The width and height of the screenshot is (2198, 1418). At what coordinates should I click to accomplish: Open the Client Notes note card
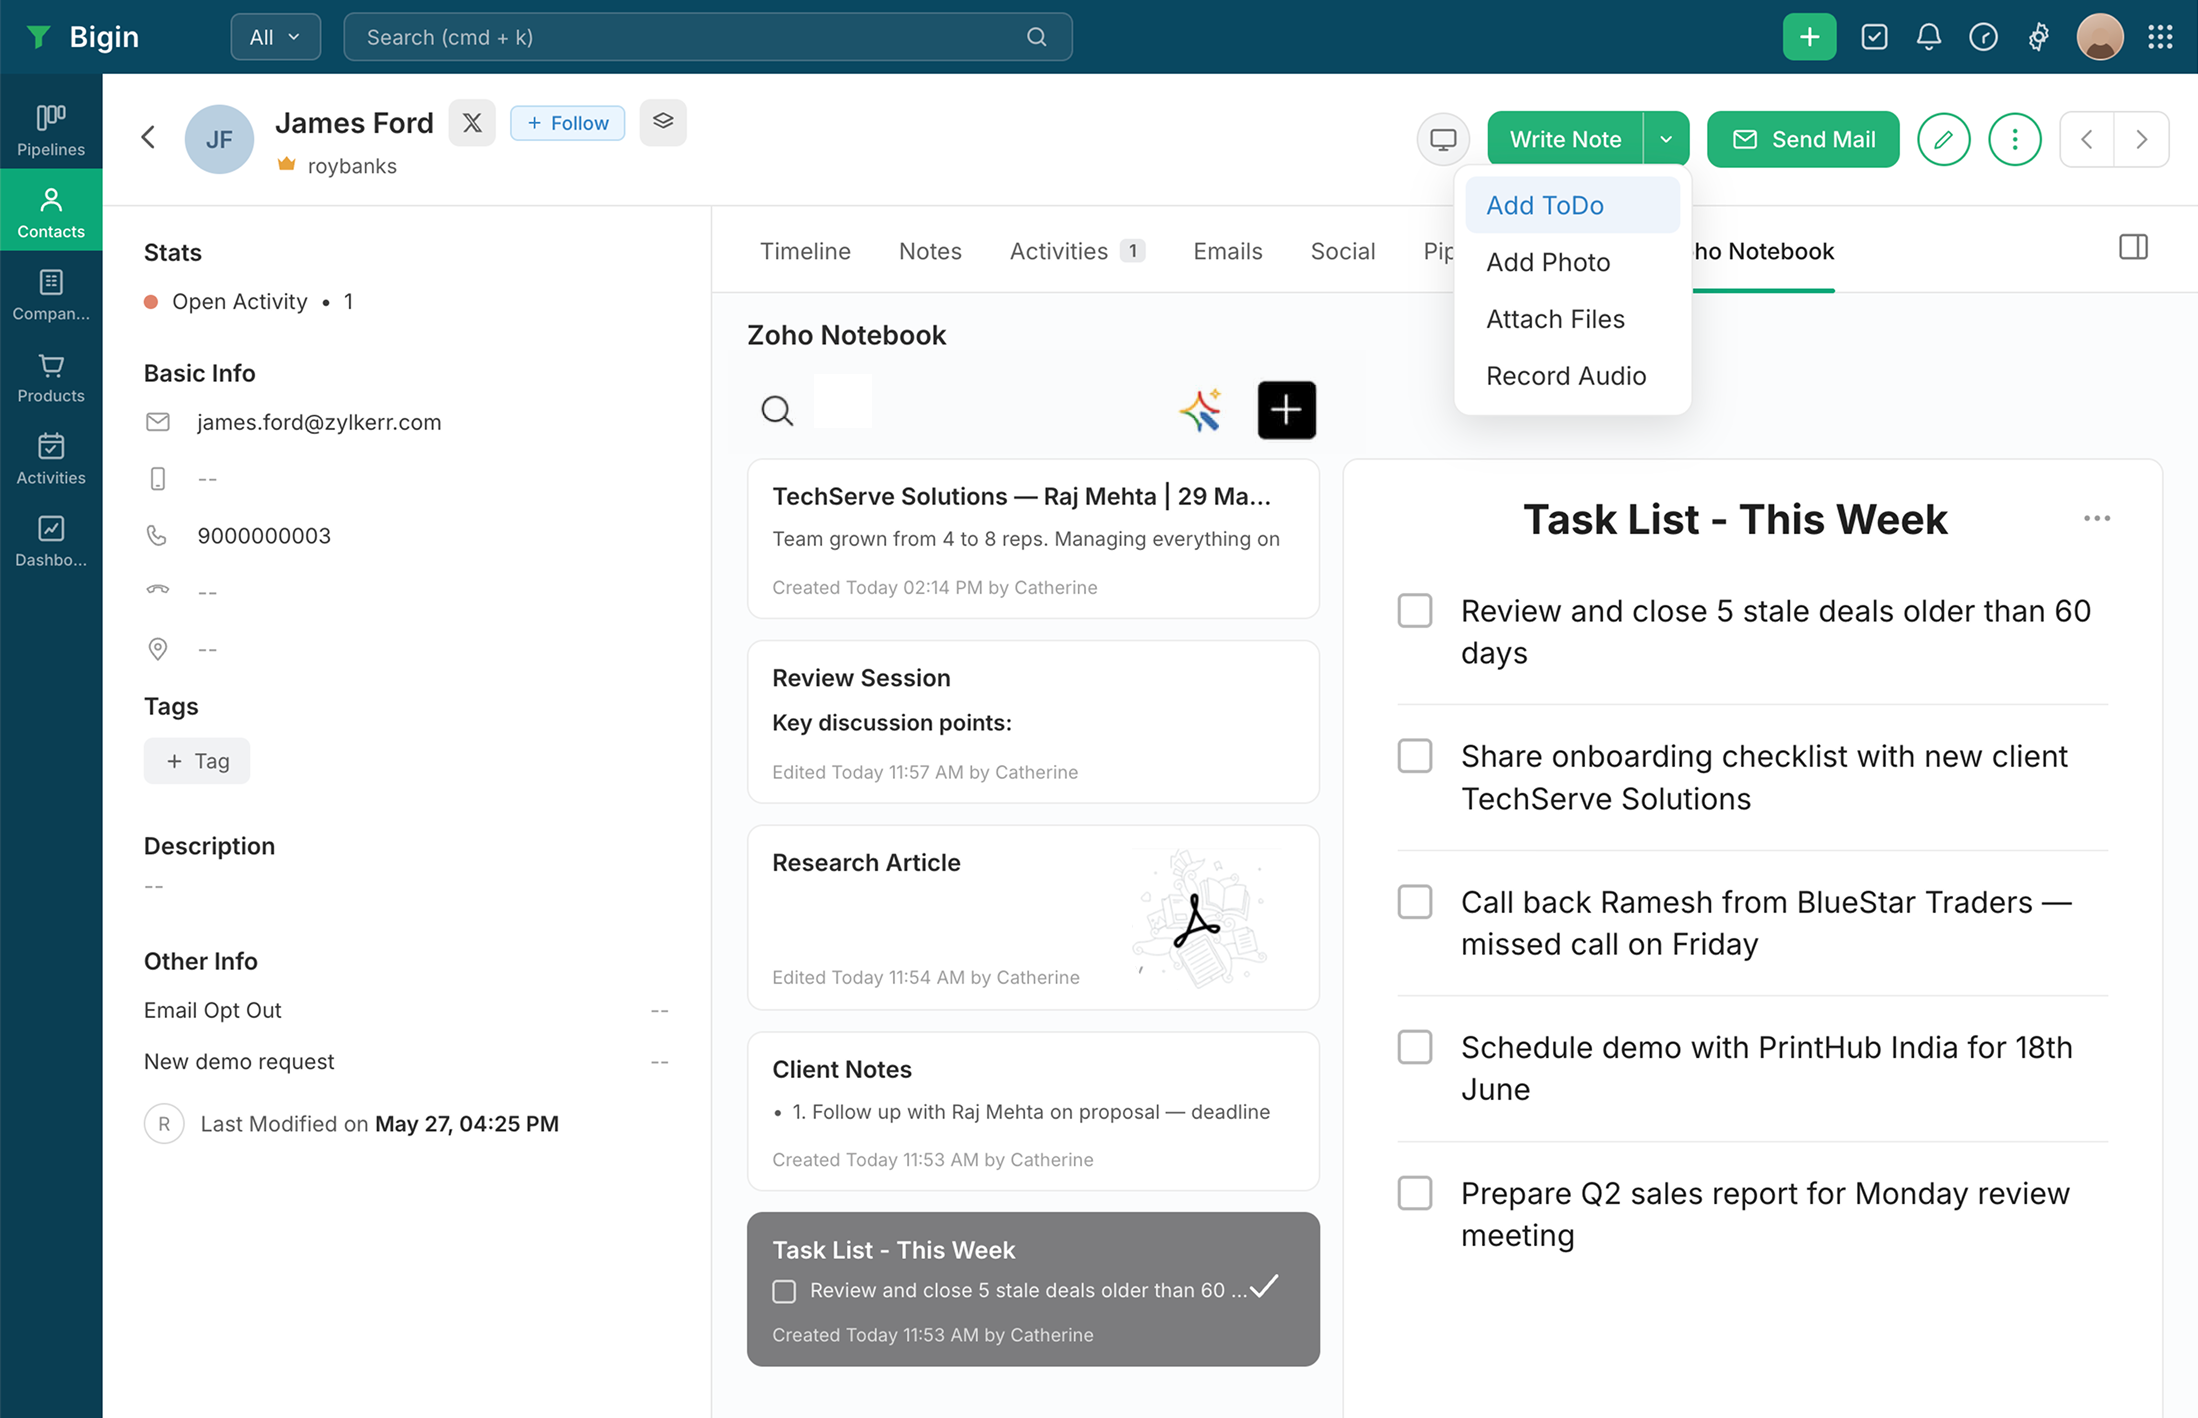point(1033,1111)
